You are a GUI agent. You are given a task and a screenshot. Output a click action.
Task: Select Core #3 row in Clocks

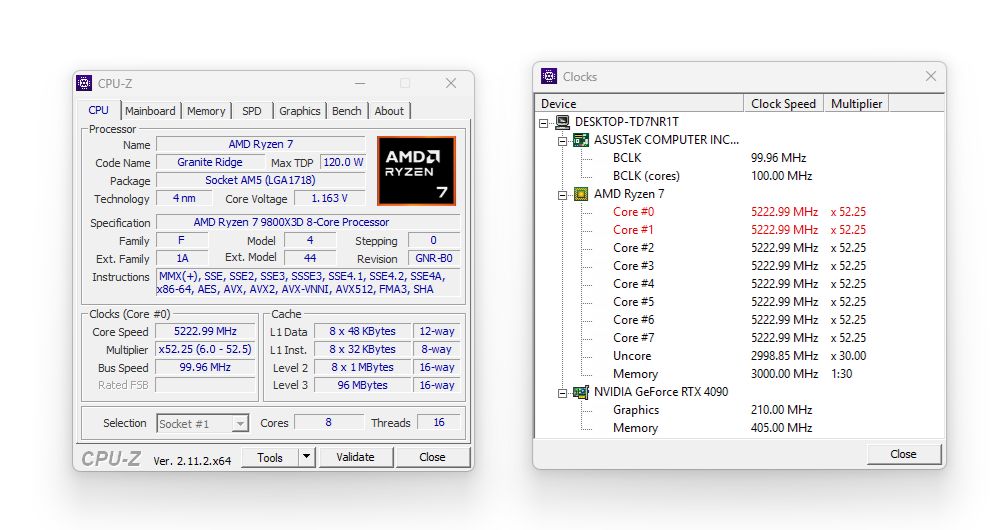pos(740,266)
